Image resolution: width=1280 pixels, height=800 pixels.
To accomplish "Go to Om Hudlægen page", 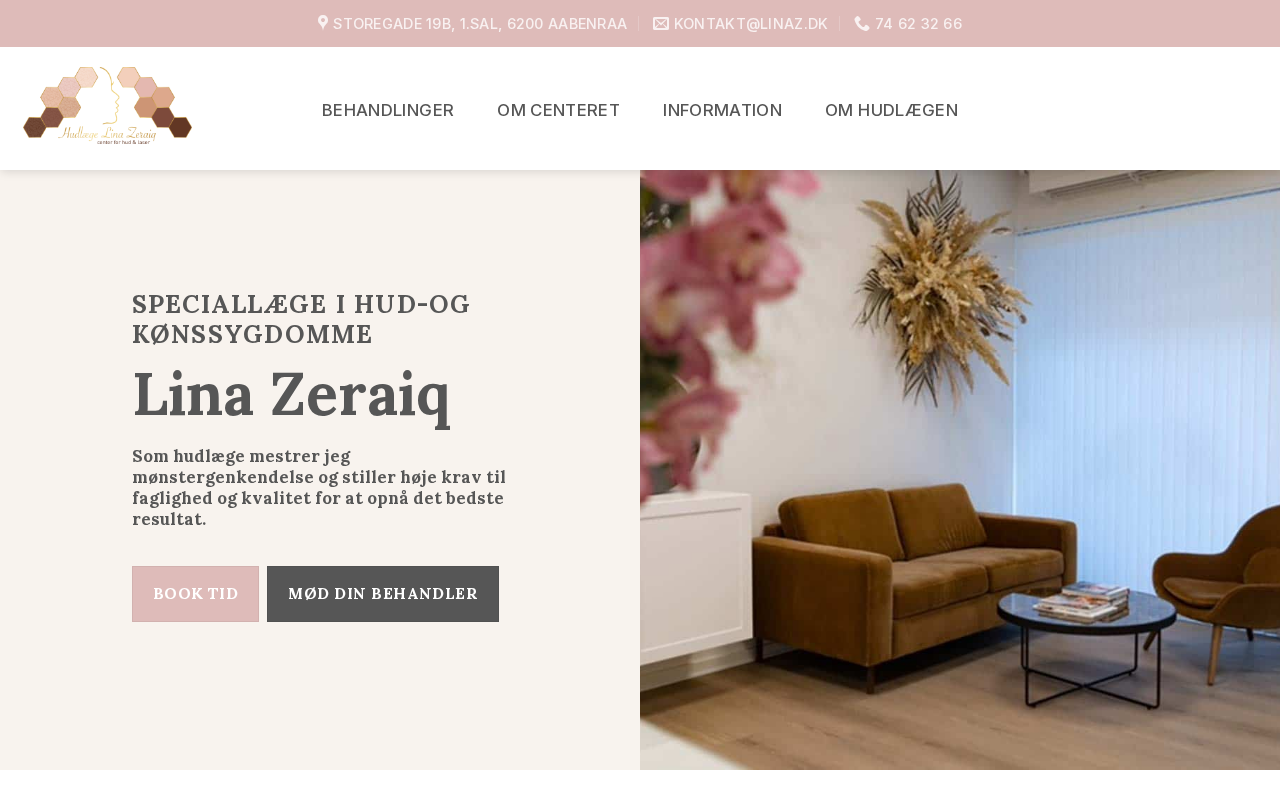I will coord(891,110).
